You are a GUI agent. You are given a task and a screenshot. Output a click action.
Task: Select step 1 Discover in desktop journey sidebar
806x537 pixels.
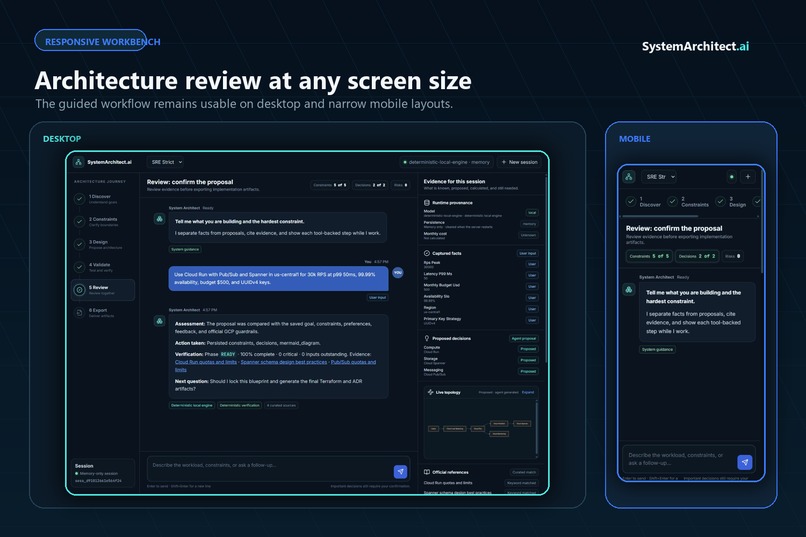(x=103, y=199)
